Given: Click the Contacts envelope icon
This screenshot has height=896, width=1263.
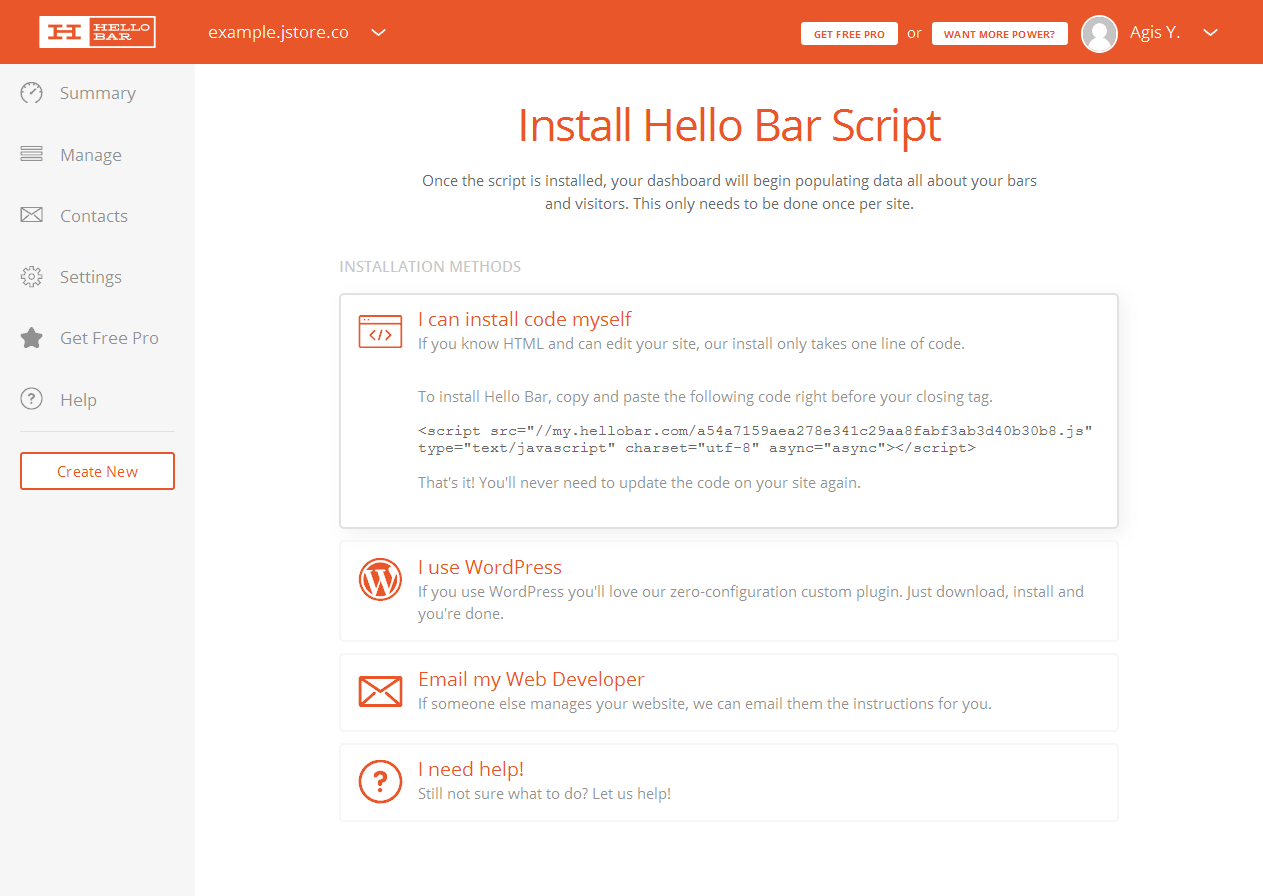Looking at the screenshot, I should tap(32, 215).
